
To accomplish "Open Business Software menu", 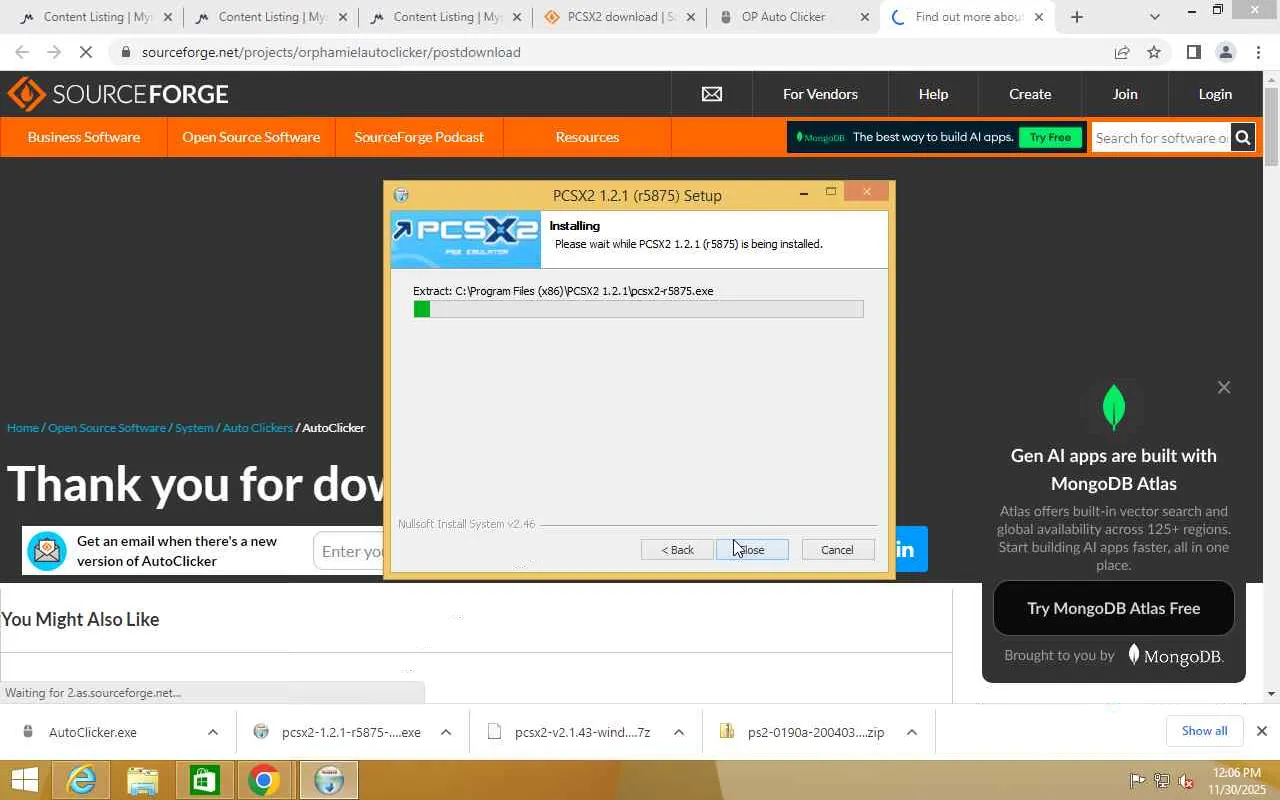I will pyautogui.click(x=84, y=137).
